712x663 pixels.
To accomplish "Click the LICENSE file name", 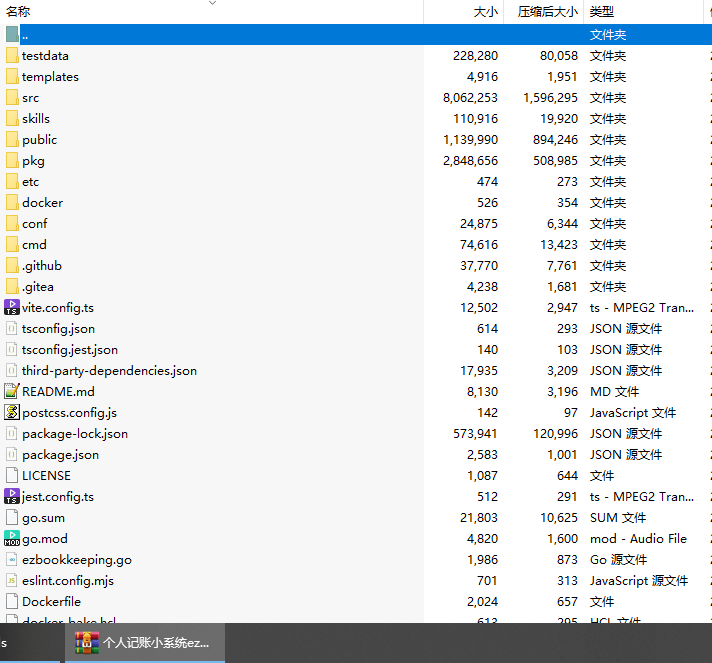I will click(x=46, y=476).
